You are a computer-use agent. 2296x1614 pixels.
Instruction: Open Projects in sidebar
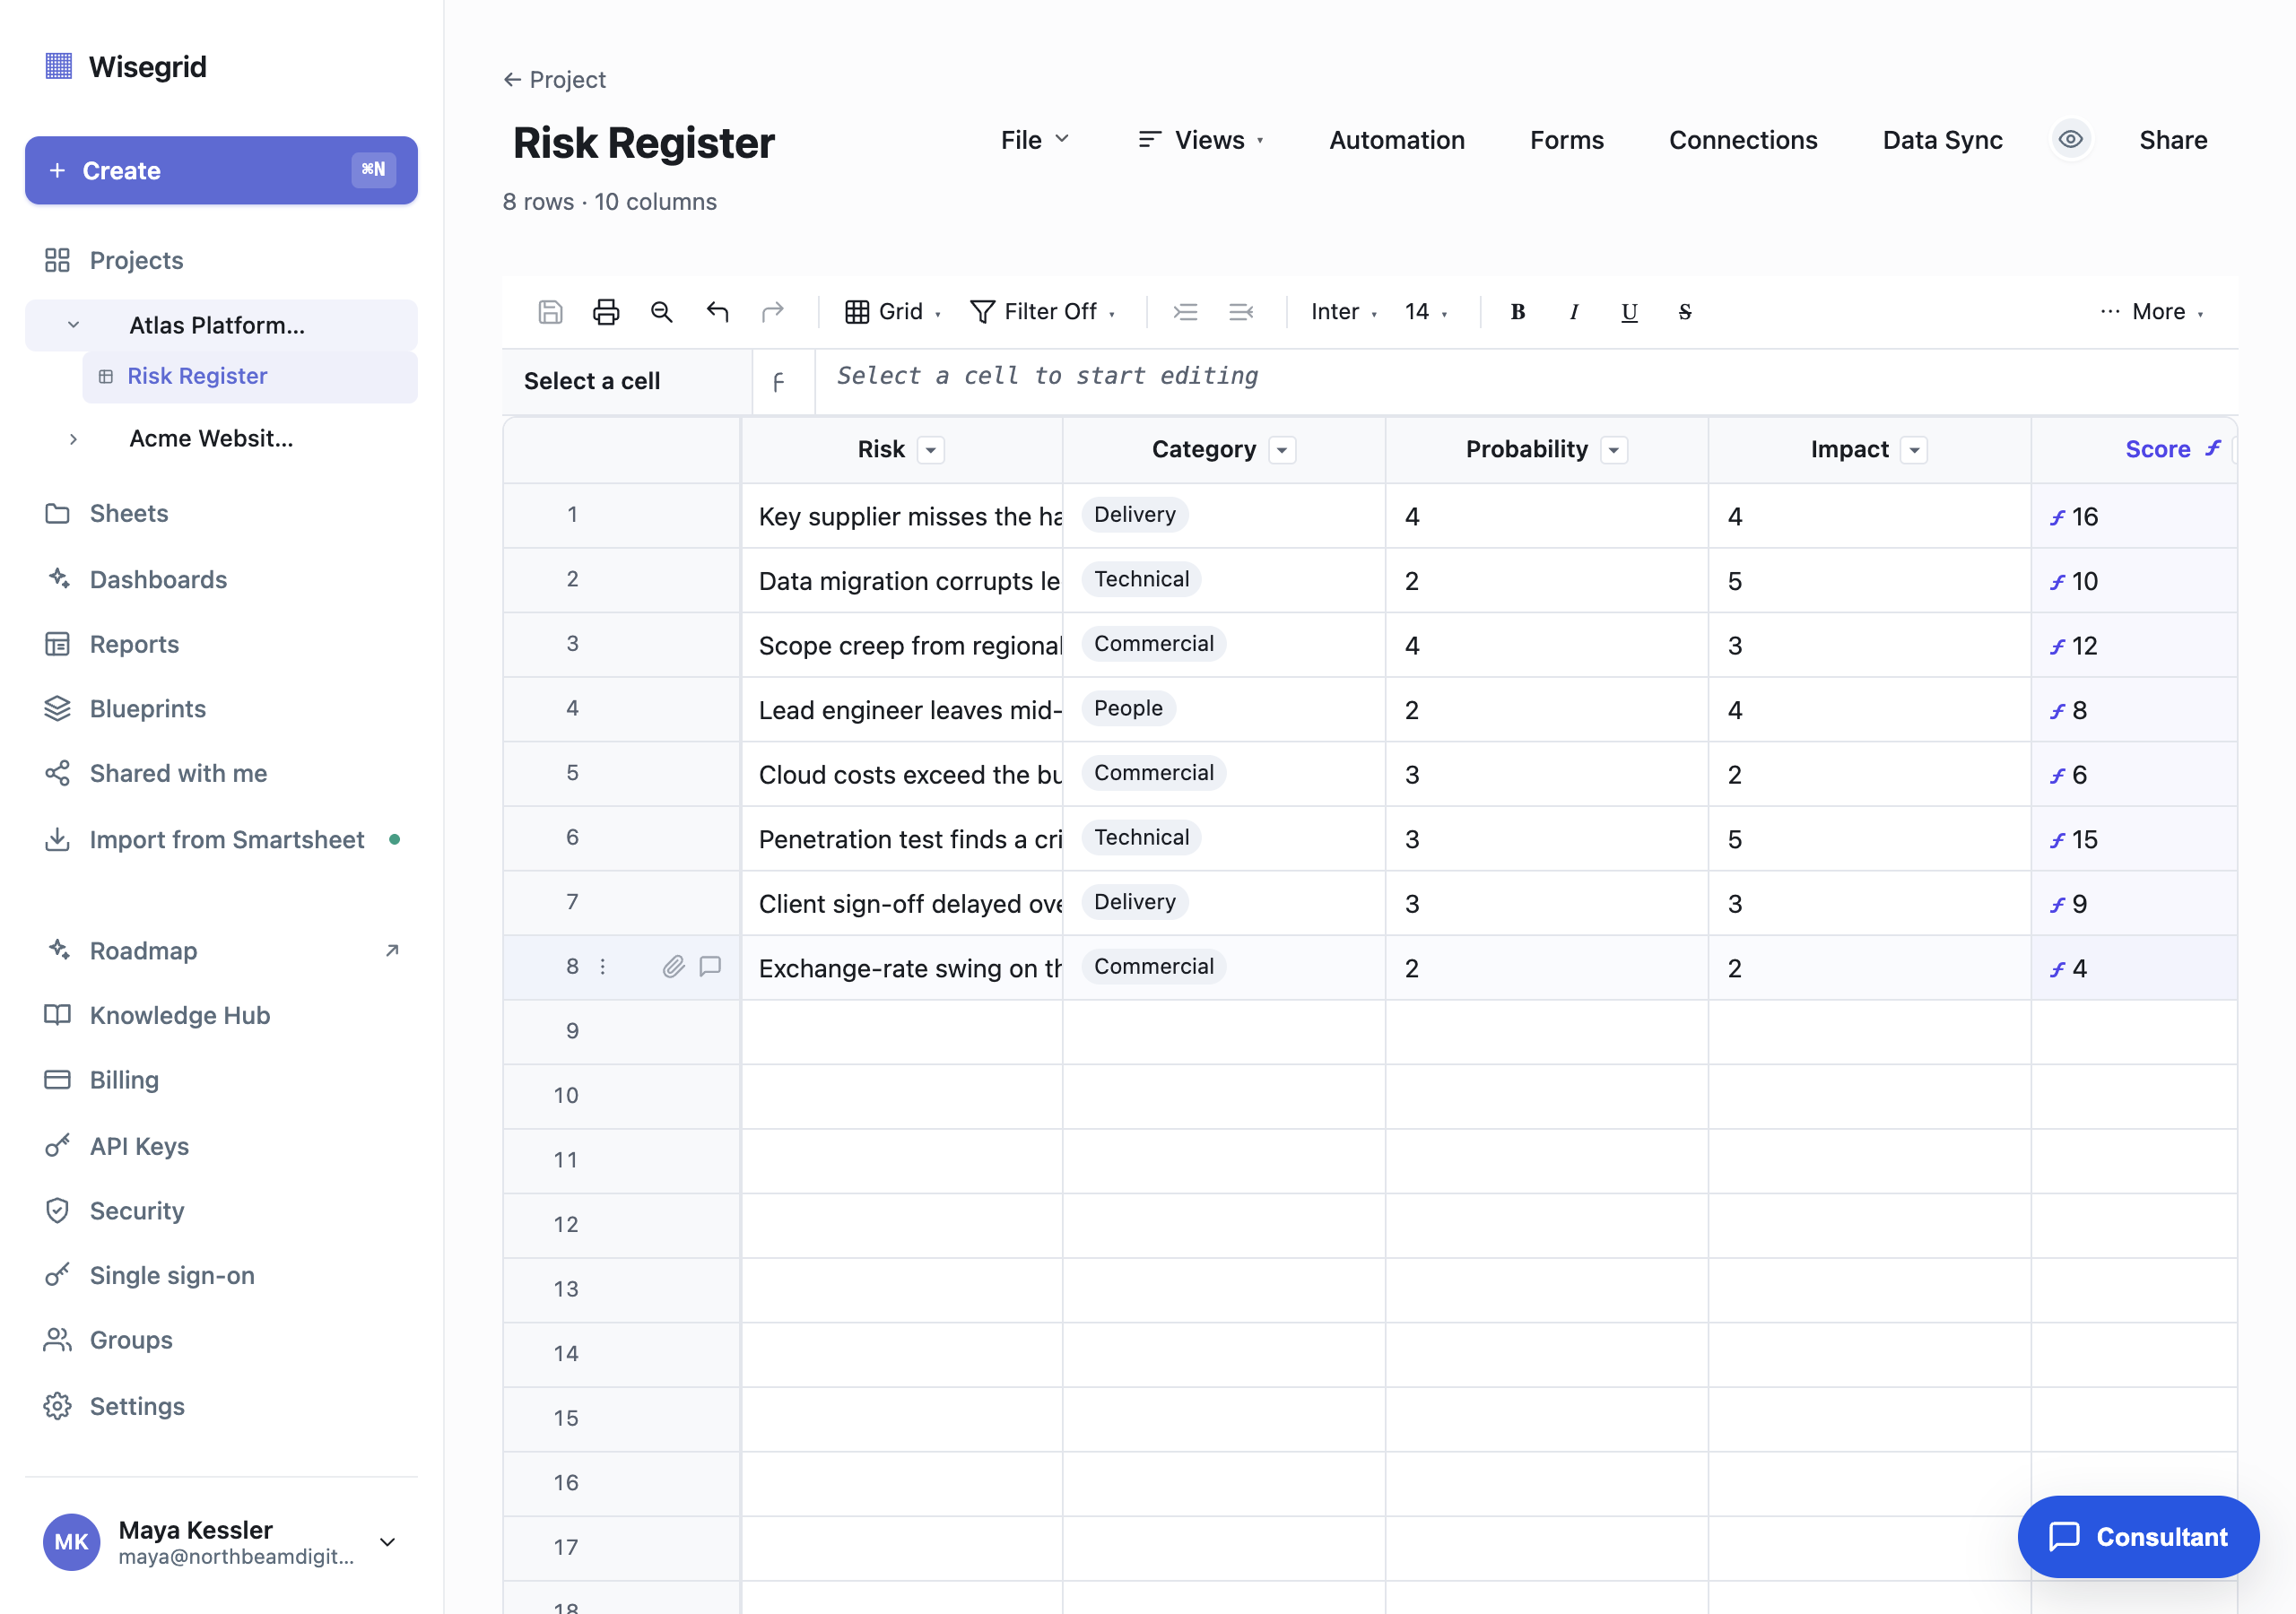222,260
